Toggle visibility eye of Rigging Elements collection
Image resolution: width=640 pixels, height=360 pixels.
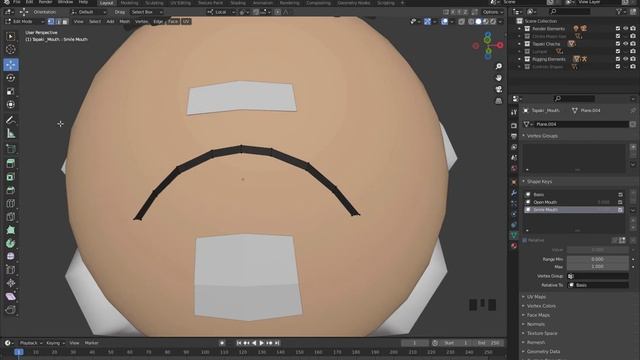(625, 59)
